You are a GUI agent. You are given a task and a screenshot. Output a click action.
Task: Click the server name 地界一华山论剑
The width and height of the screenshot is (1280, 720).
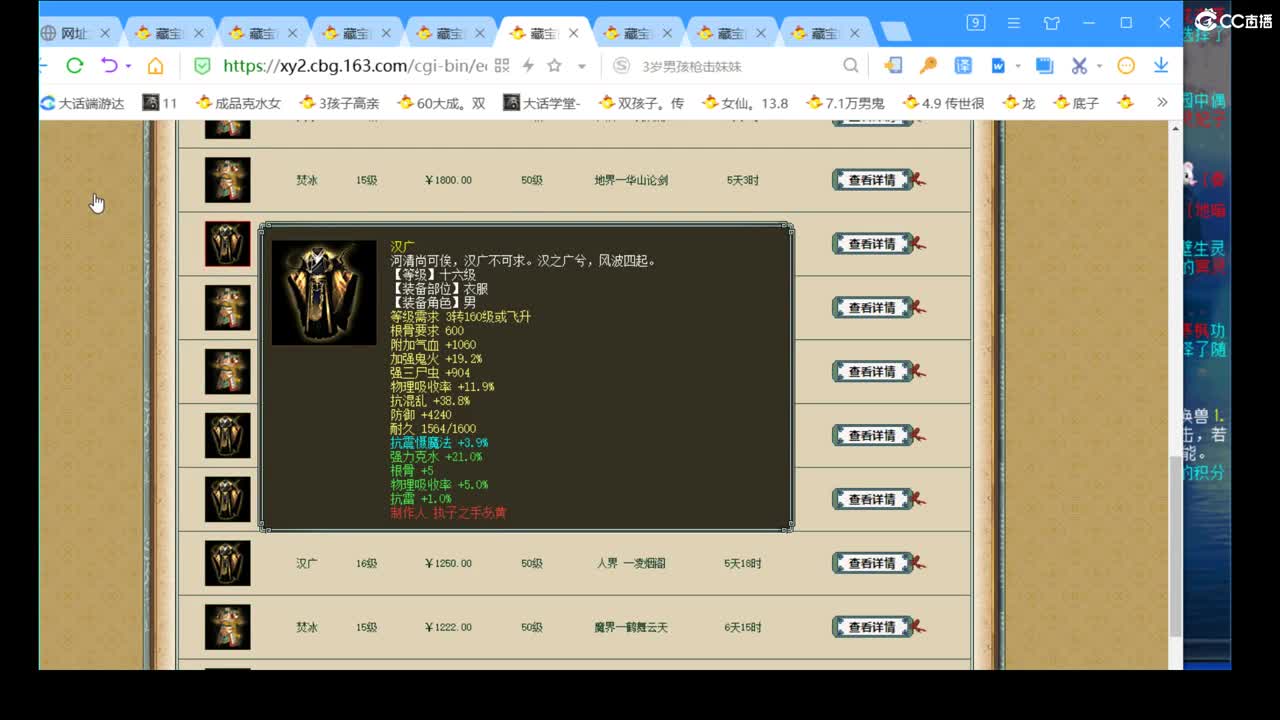click(x=631, y=180)
